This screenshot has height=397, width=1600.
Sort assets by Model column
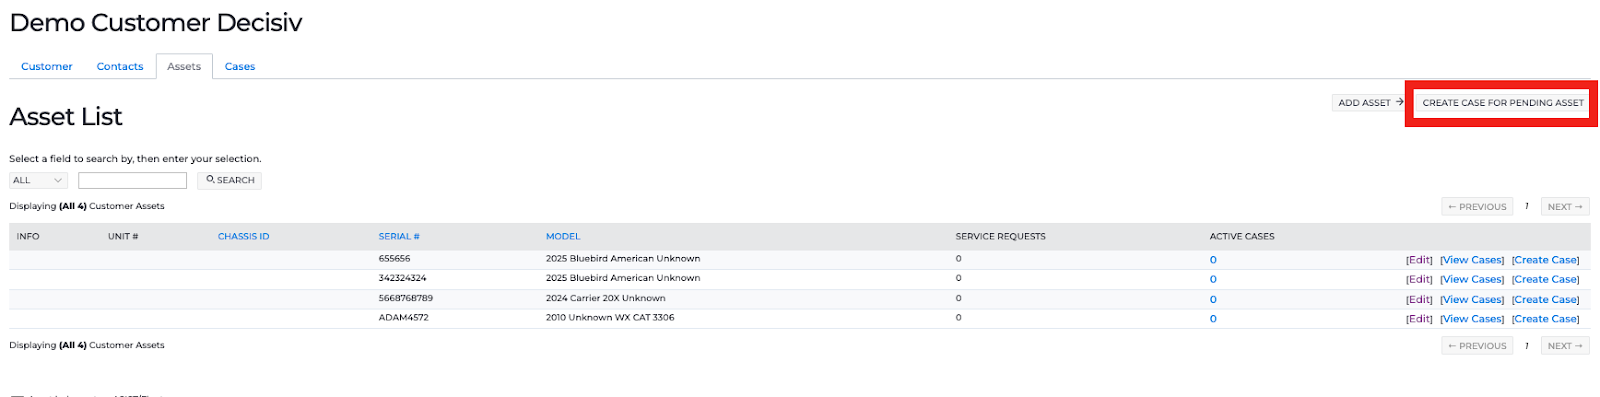(563, 237)
